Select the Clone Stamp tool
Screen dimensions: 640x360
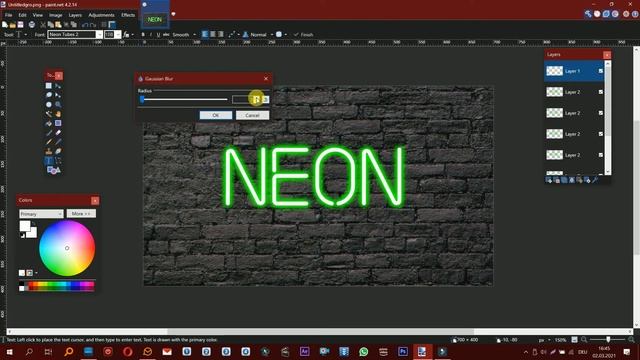pyautogui.click(x=49, y=151)
